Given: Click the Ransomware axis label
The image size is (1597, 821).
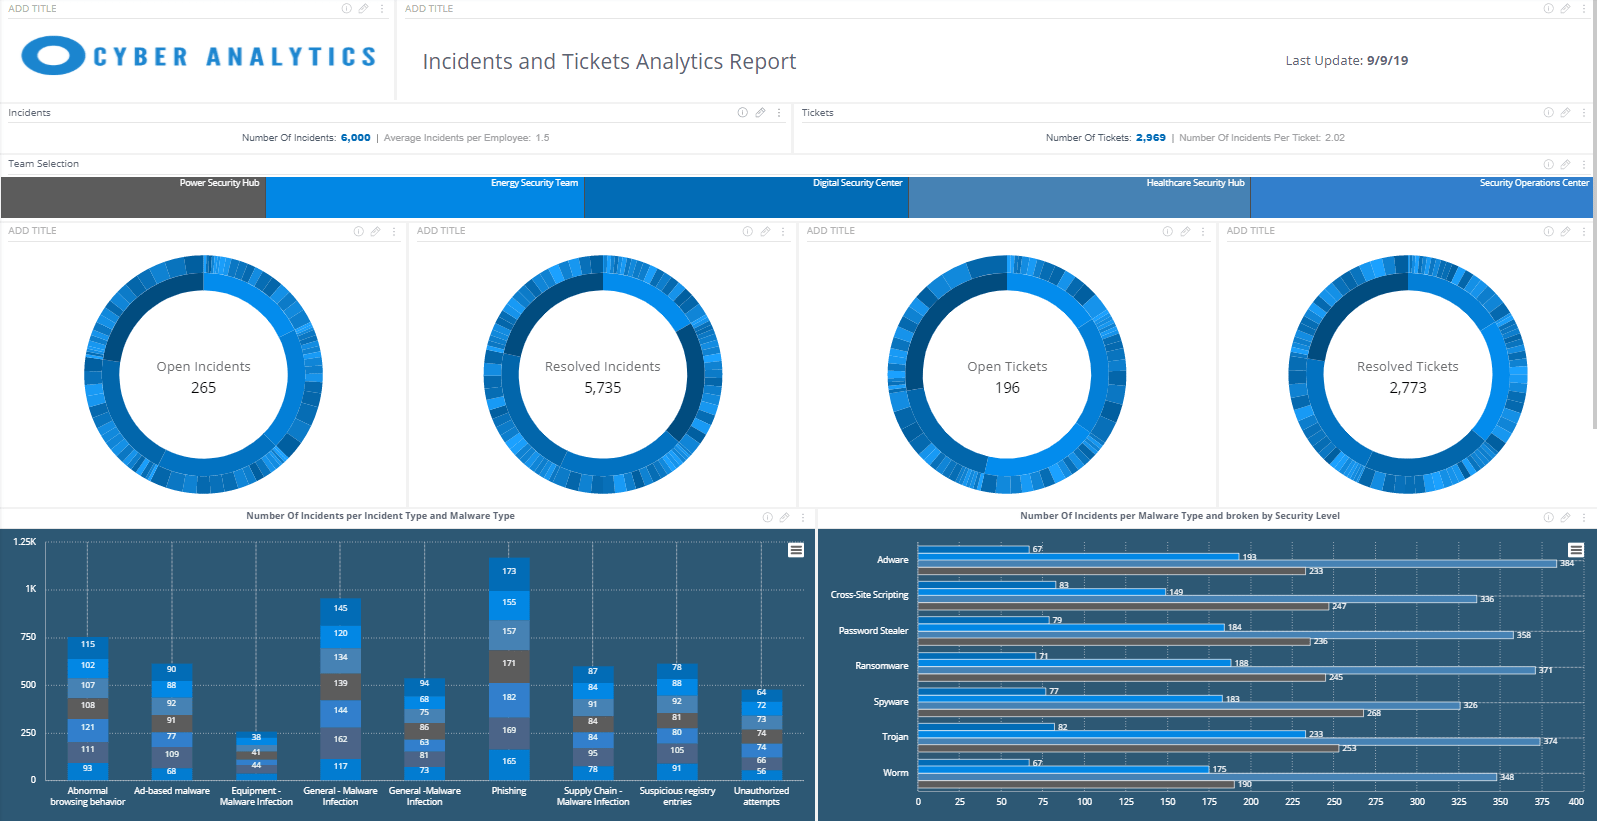Looking at the screenshot, I should coord(882,666).
